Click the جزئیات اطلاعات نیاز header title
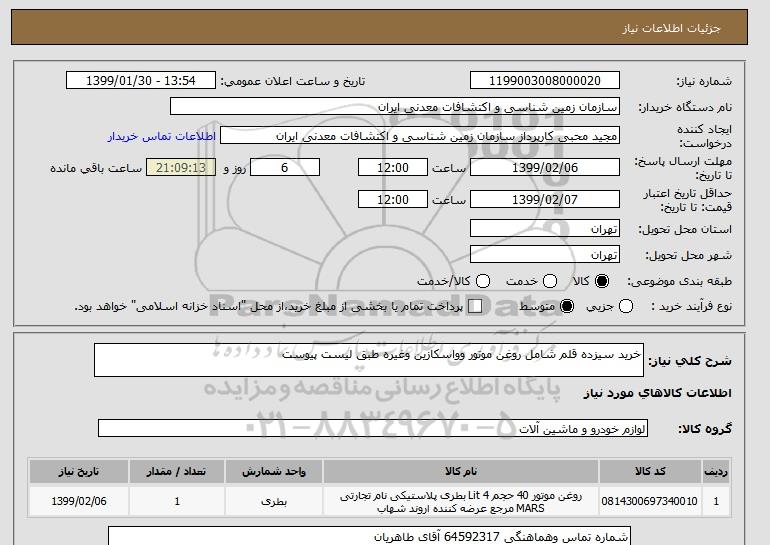 (671, 28)
